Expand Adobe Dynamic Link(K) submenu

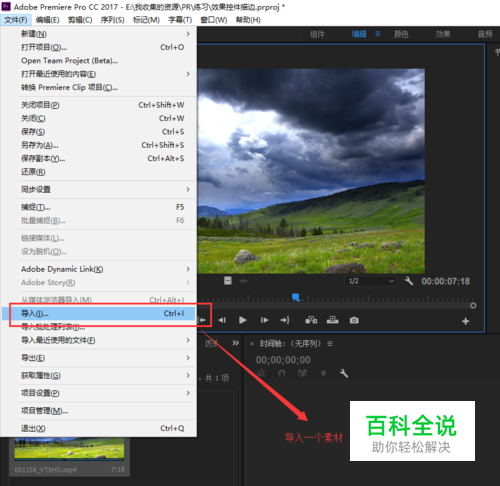pos(99,269)
